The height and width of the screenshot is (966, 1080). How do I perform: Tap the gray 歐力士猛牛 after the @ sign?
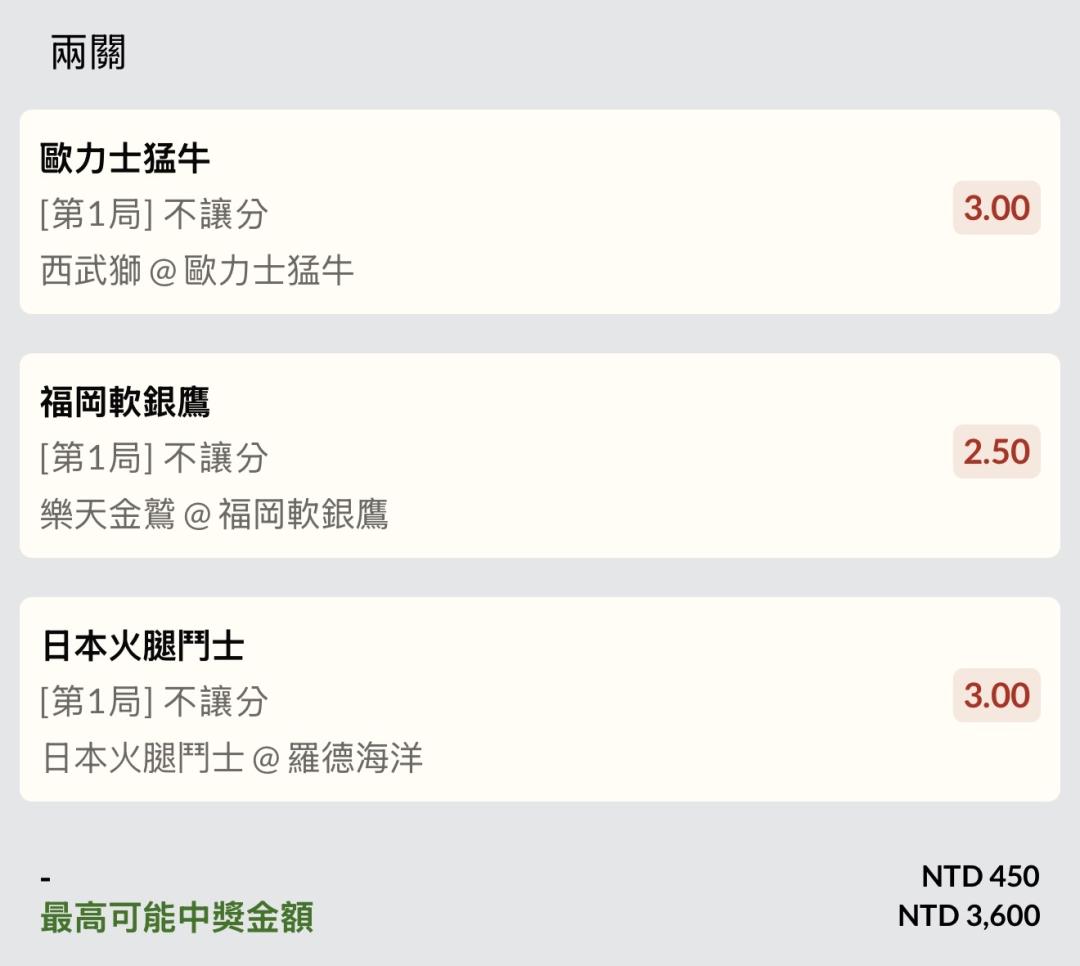pyautogui.click(x=269, y=270)
